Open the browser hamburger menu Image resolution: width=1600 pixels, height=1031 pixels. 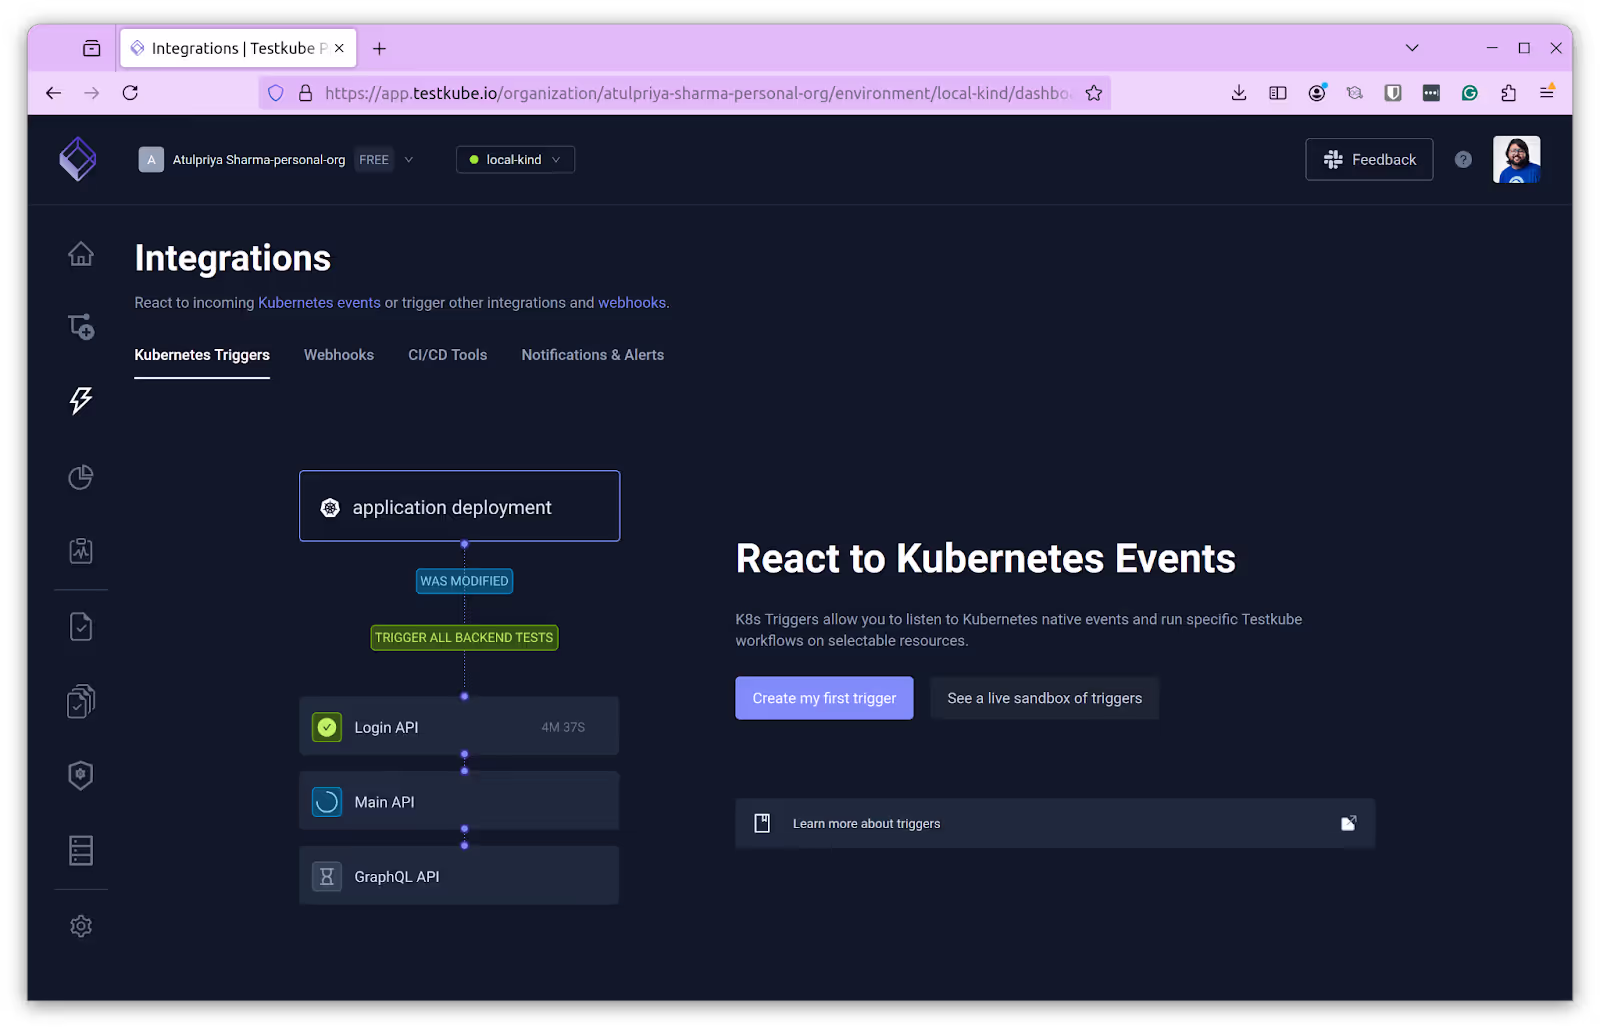click(1547, 92)
